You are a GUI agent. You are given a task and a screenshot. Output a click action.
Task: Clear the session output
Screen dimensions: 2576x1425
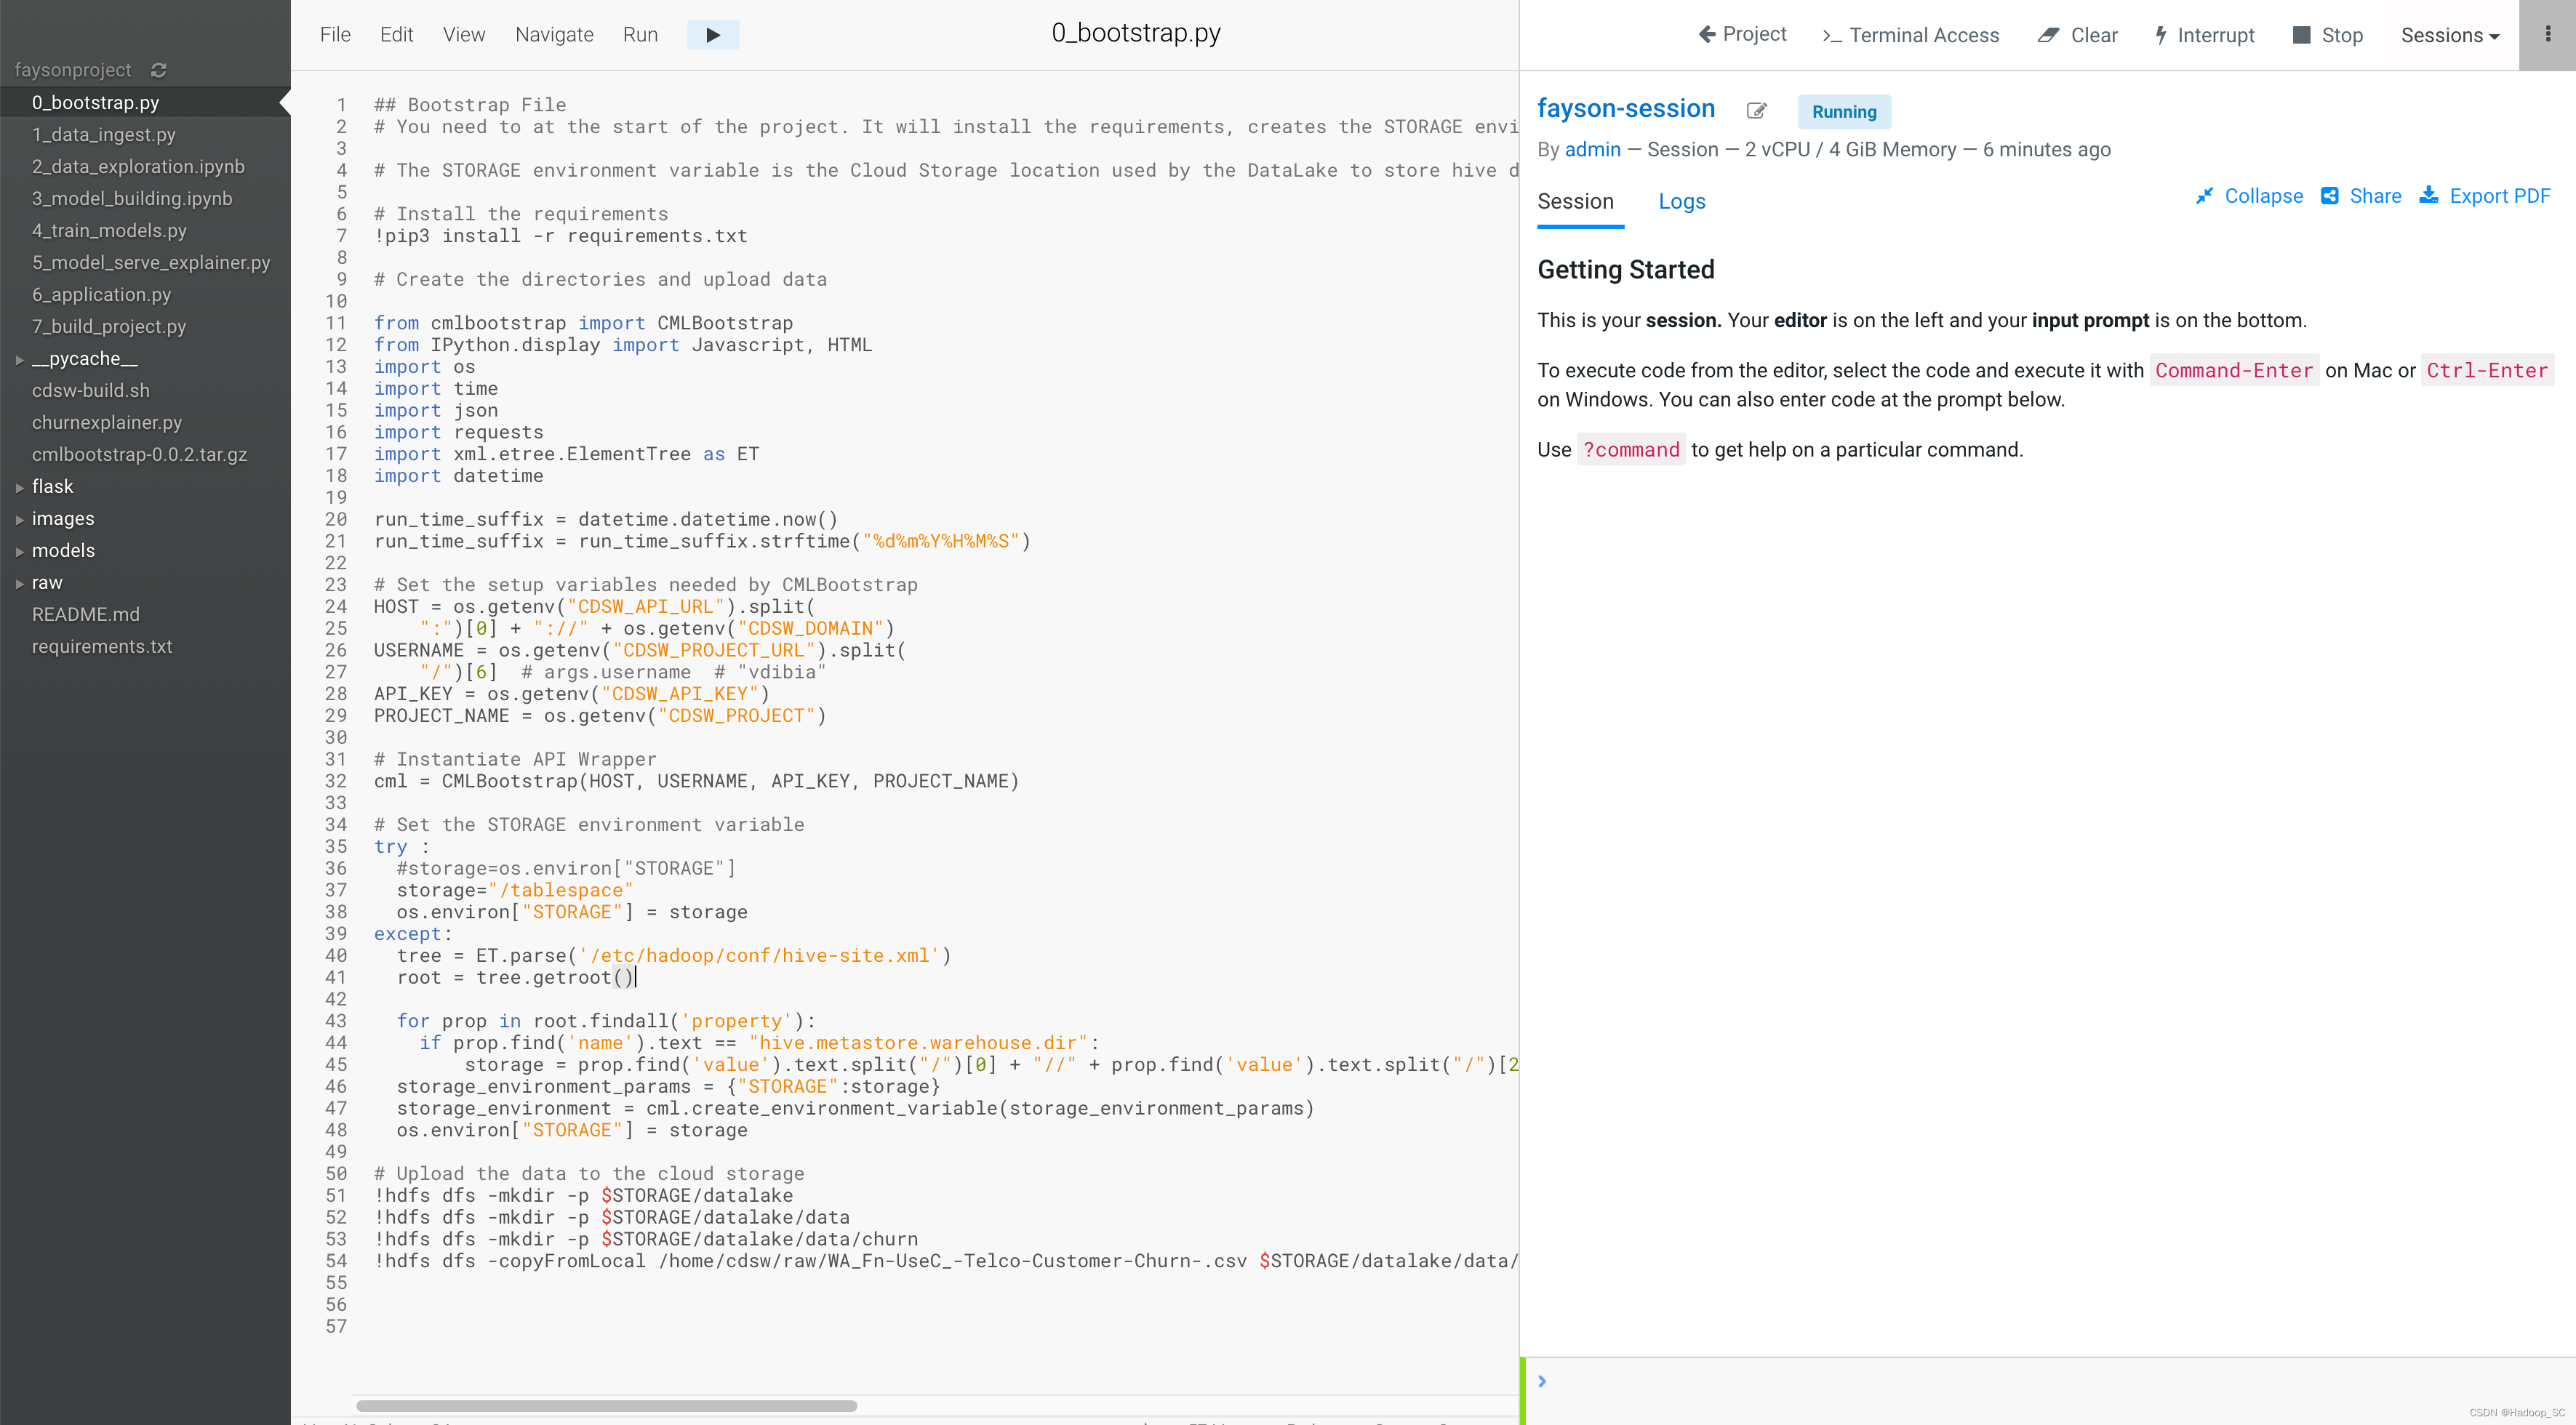(2078, 35)
